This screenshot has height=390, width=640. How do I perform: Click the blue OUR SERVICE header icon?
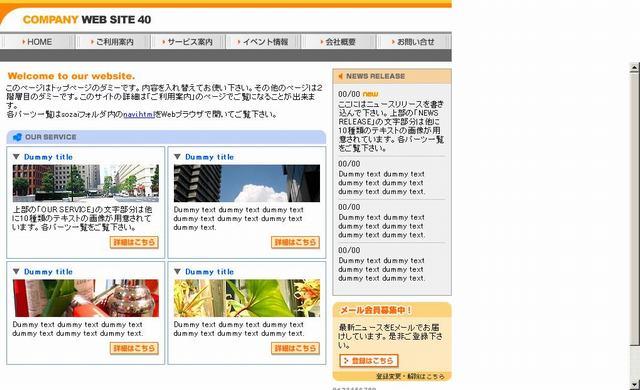tap(17, 137)
